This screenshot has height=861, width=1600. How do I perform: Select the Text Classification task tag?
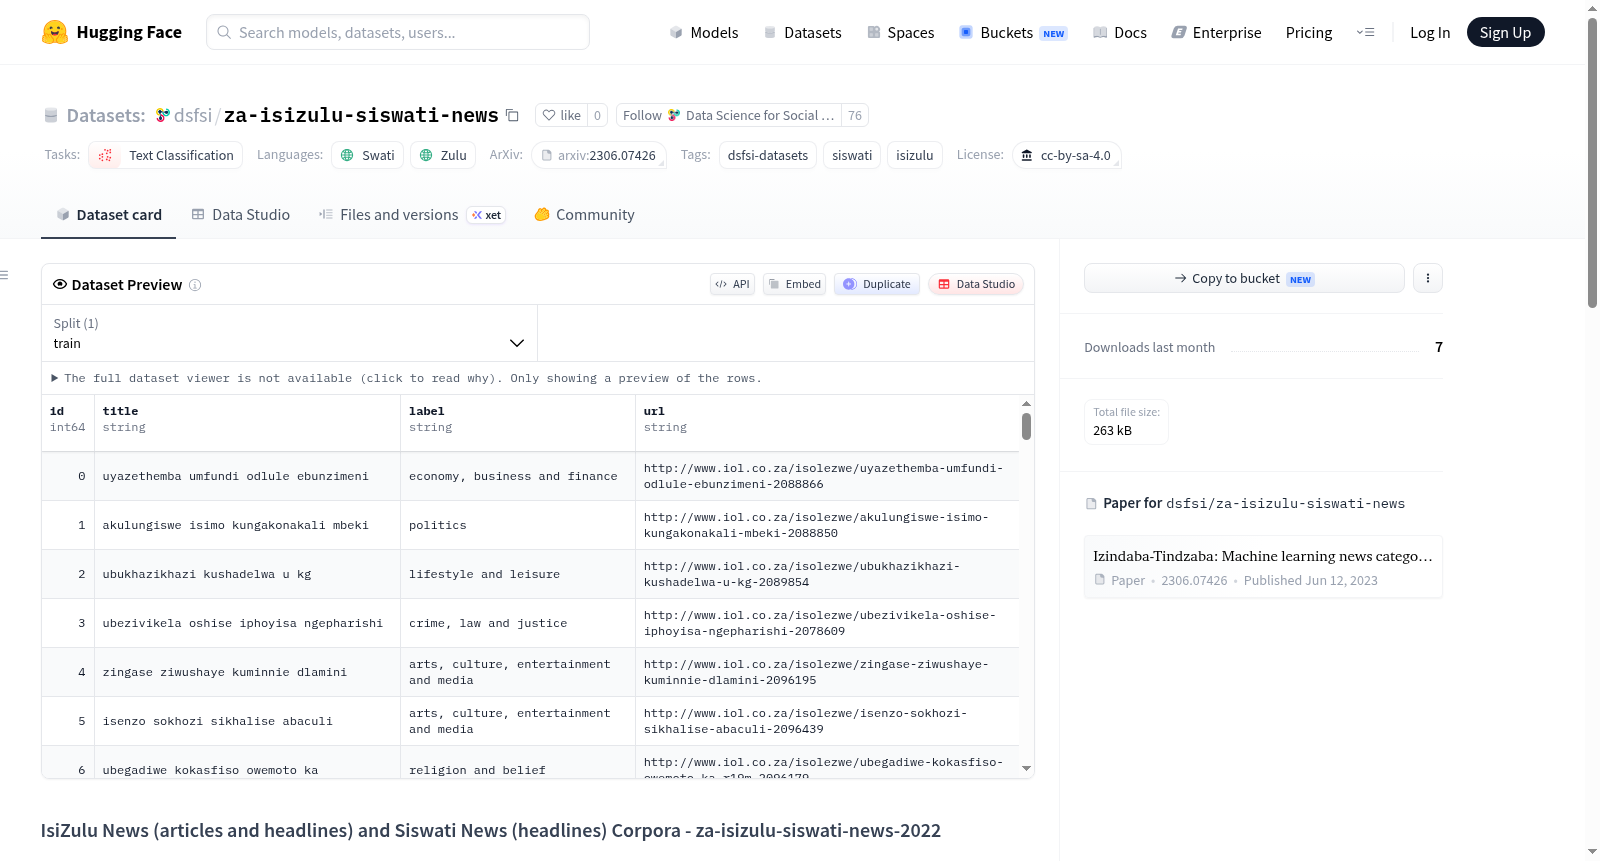[x=166, y=155]
